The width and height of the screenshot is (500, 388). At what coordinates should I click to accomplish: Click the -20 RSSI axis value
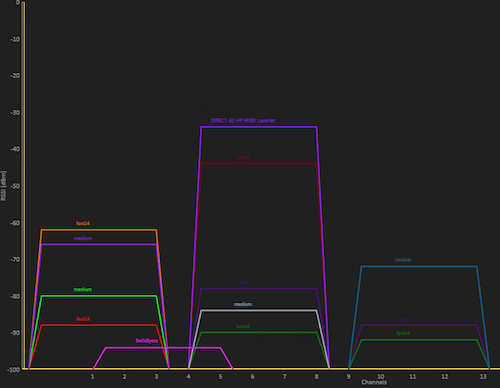click(x=15, y=76)
